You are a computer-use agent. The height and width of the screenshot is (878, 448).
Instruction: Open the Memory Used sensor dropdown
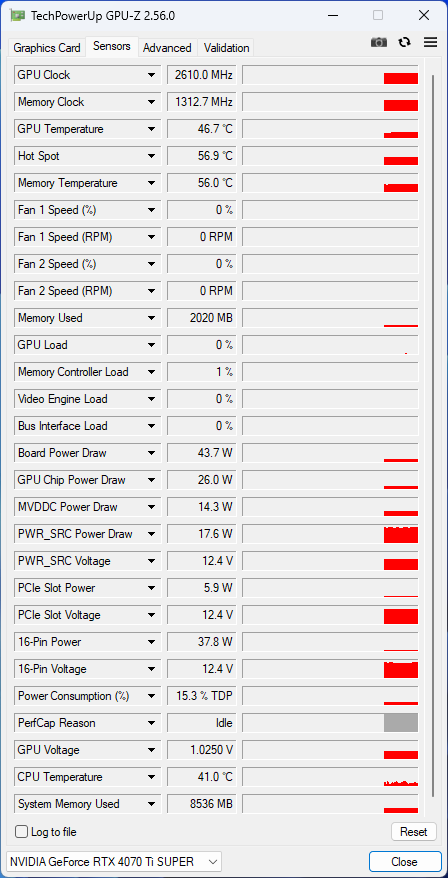click(151, 318)
